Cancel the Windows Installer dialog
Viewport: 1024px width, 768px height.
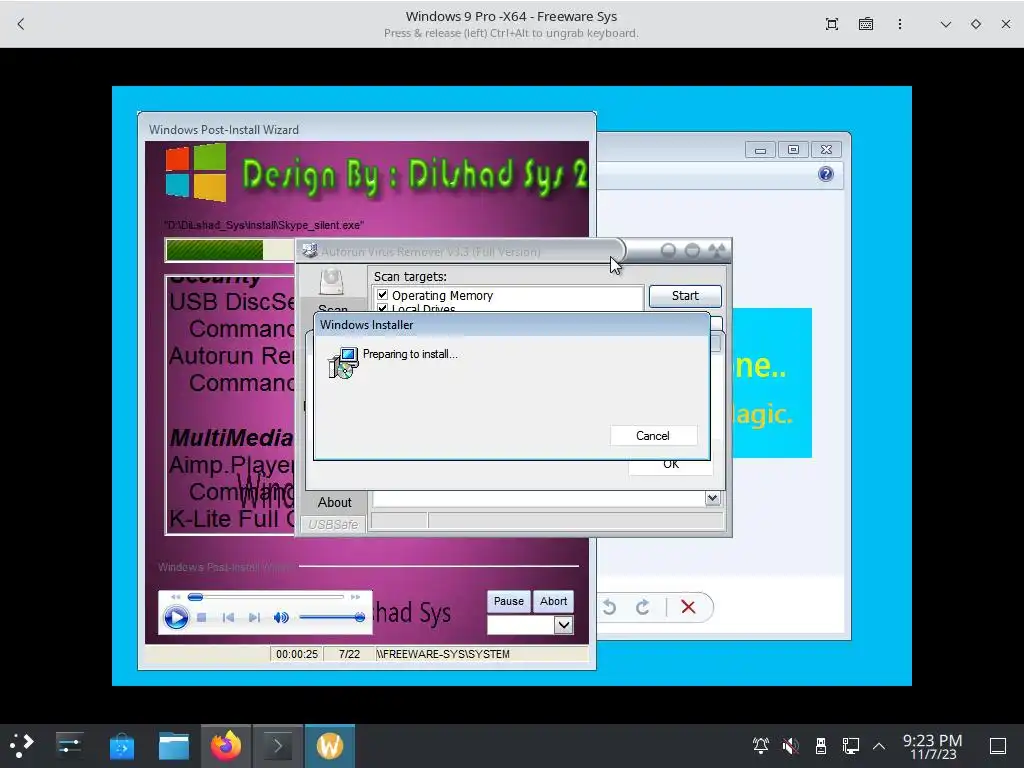tap(652, 436)
